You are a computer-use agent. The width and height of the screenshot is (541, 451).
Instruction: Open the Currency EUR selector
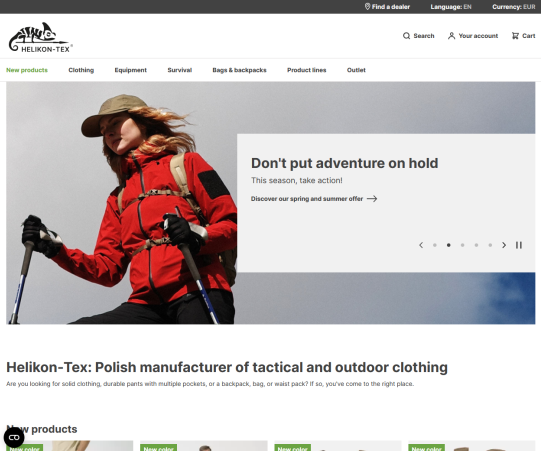pyautogui.click(x=514, y=7)
